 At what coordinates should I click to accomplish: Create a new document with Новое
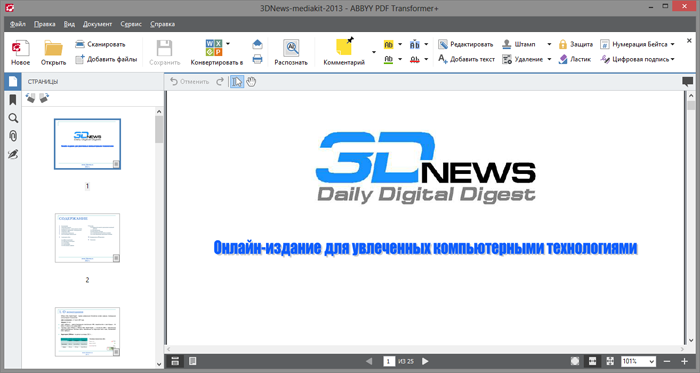[21, 53]
